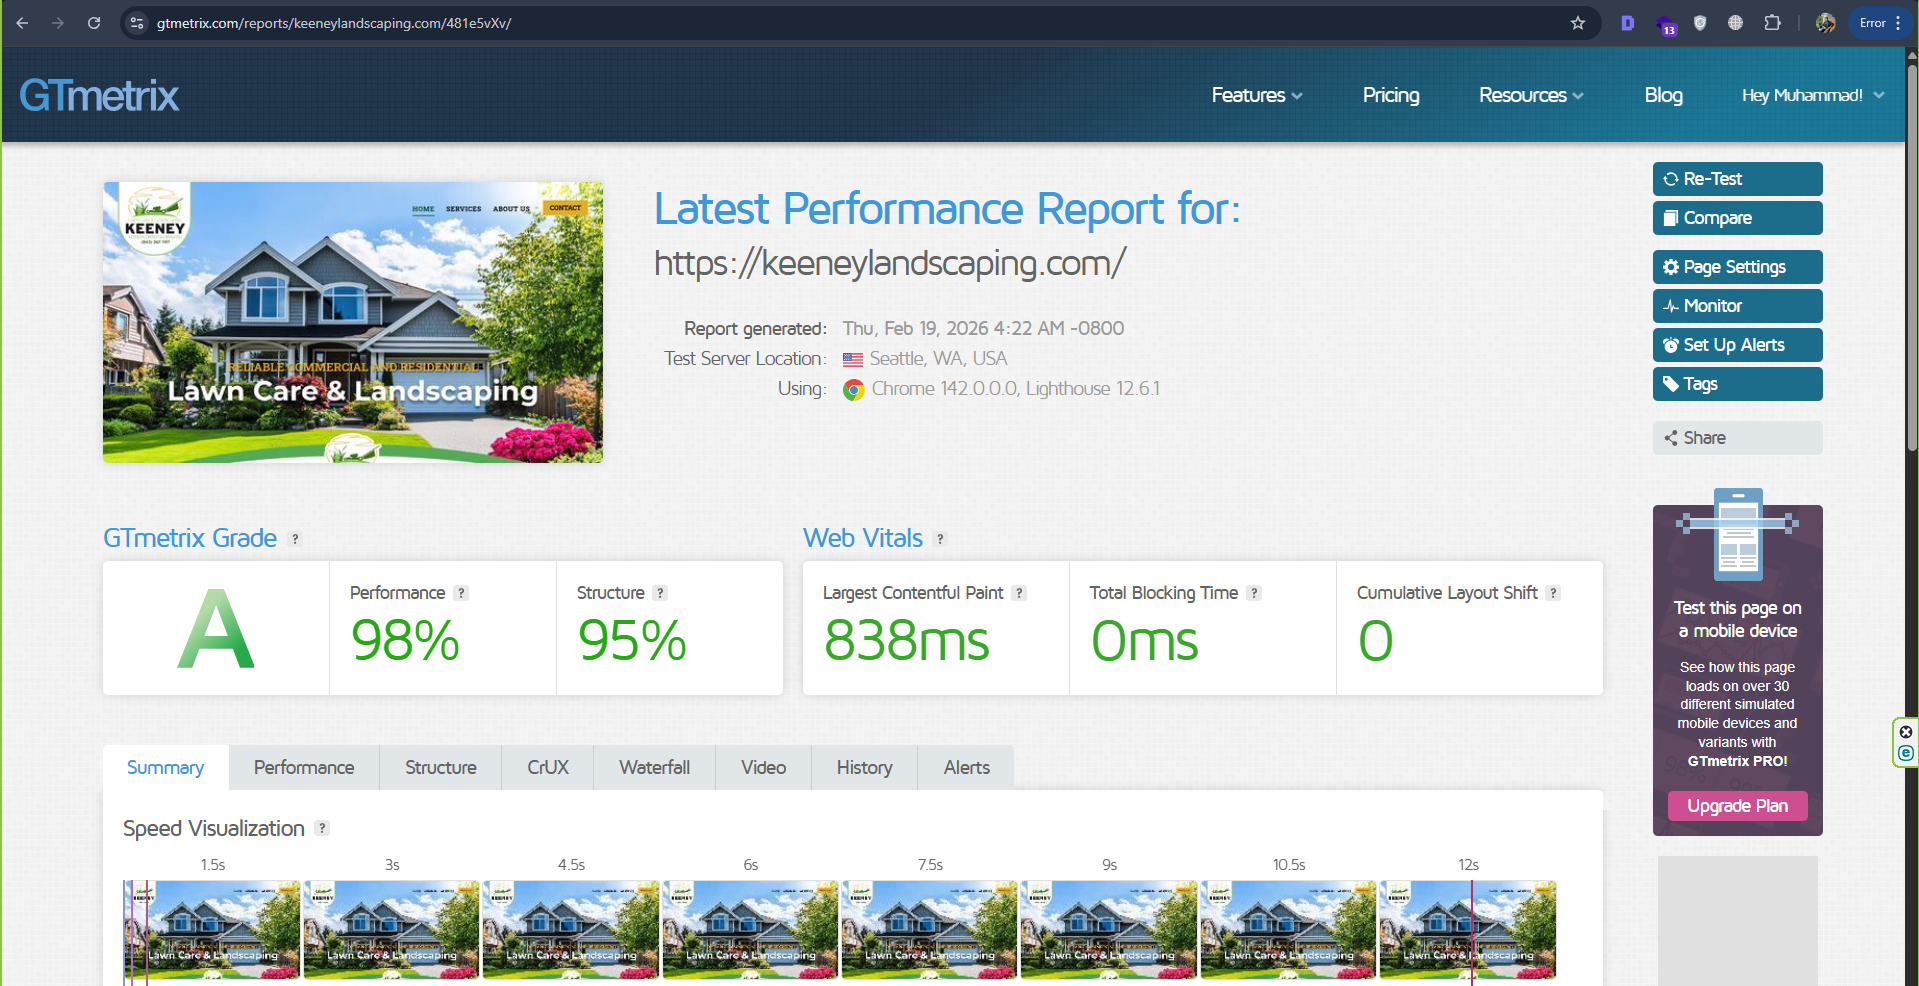Open the browser extensions puzzle icon
Image resolution: width=1919 pixels, height=986 pixels.
pyautogui.click(x=1772, y=23)
